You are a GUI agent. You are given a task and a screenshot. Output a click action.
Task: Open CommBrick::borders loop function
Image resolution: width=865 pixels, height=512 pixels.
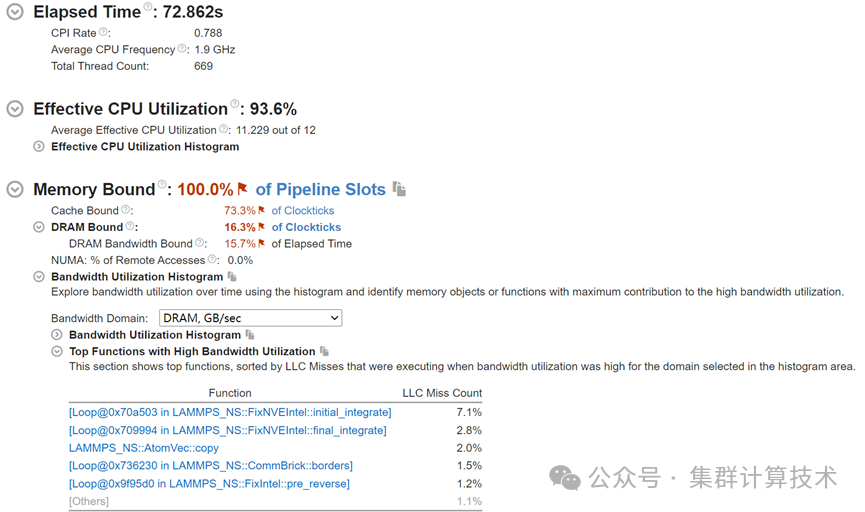210,466
